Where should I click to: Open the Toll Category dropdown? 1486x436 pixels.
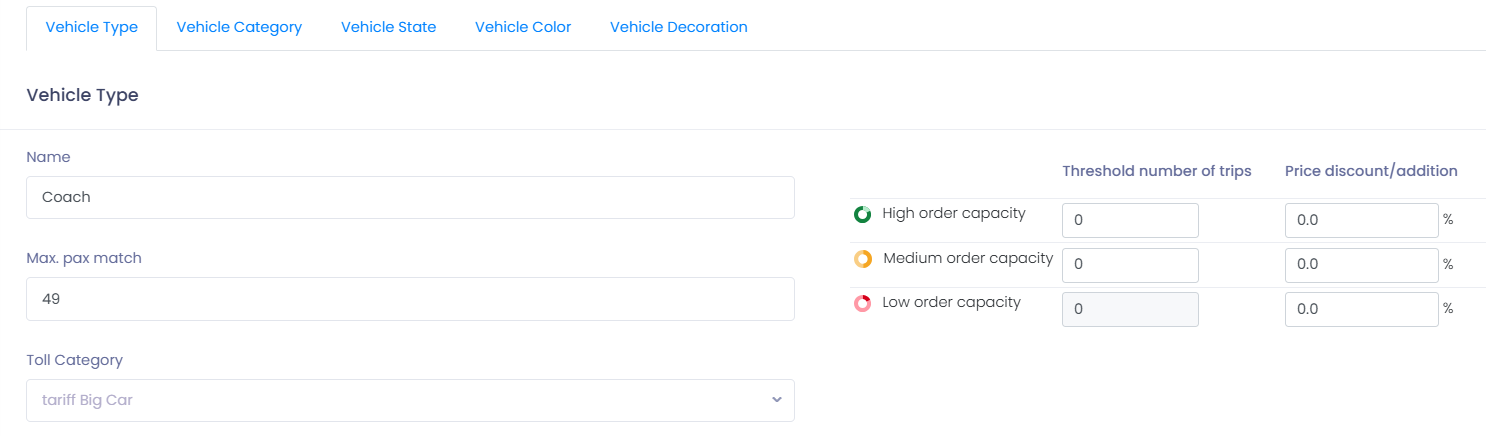point(410,400)
